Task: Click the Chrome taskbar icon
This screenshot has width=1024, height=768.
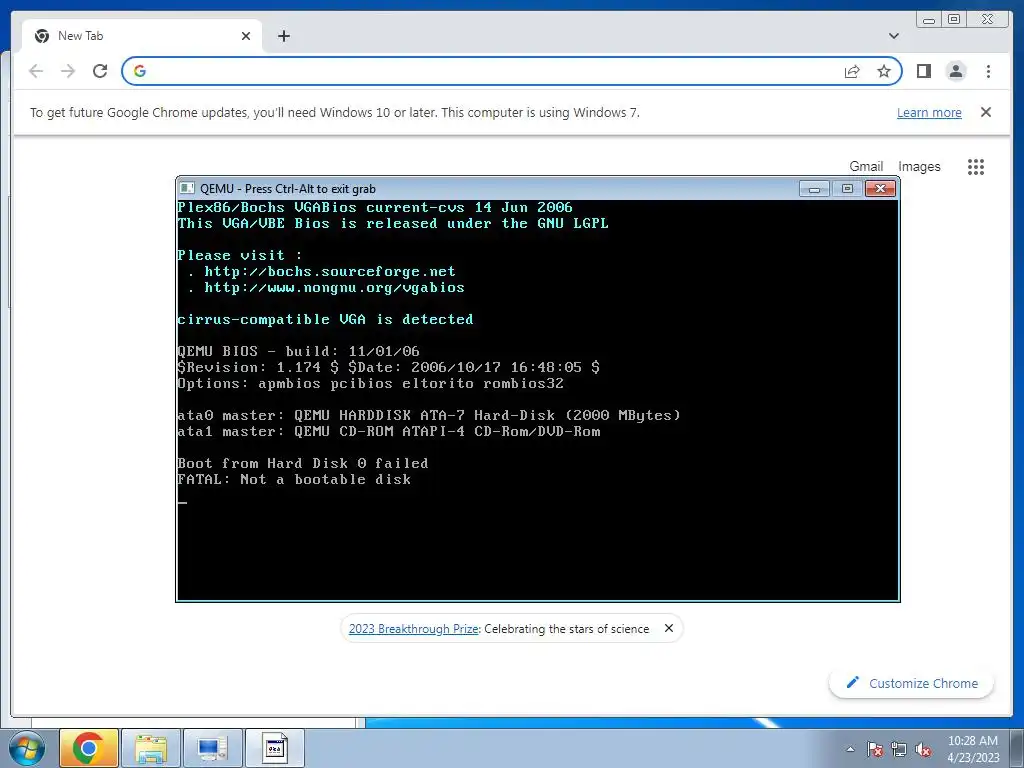Action: tap(89, 748)
